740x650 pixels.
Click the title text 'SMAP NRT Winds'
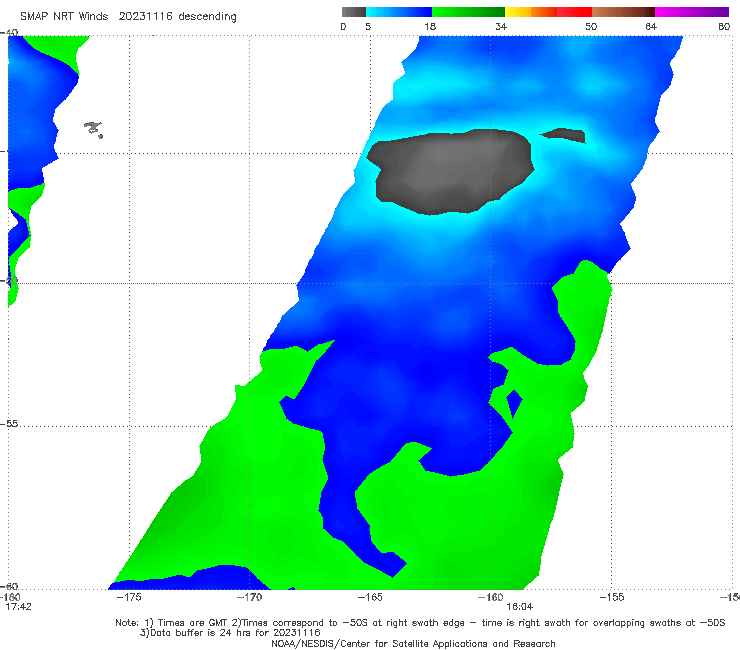click(64, 17)
